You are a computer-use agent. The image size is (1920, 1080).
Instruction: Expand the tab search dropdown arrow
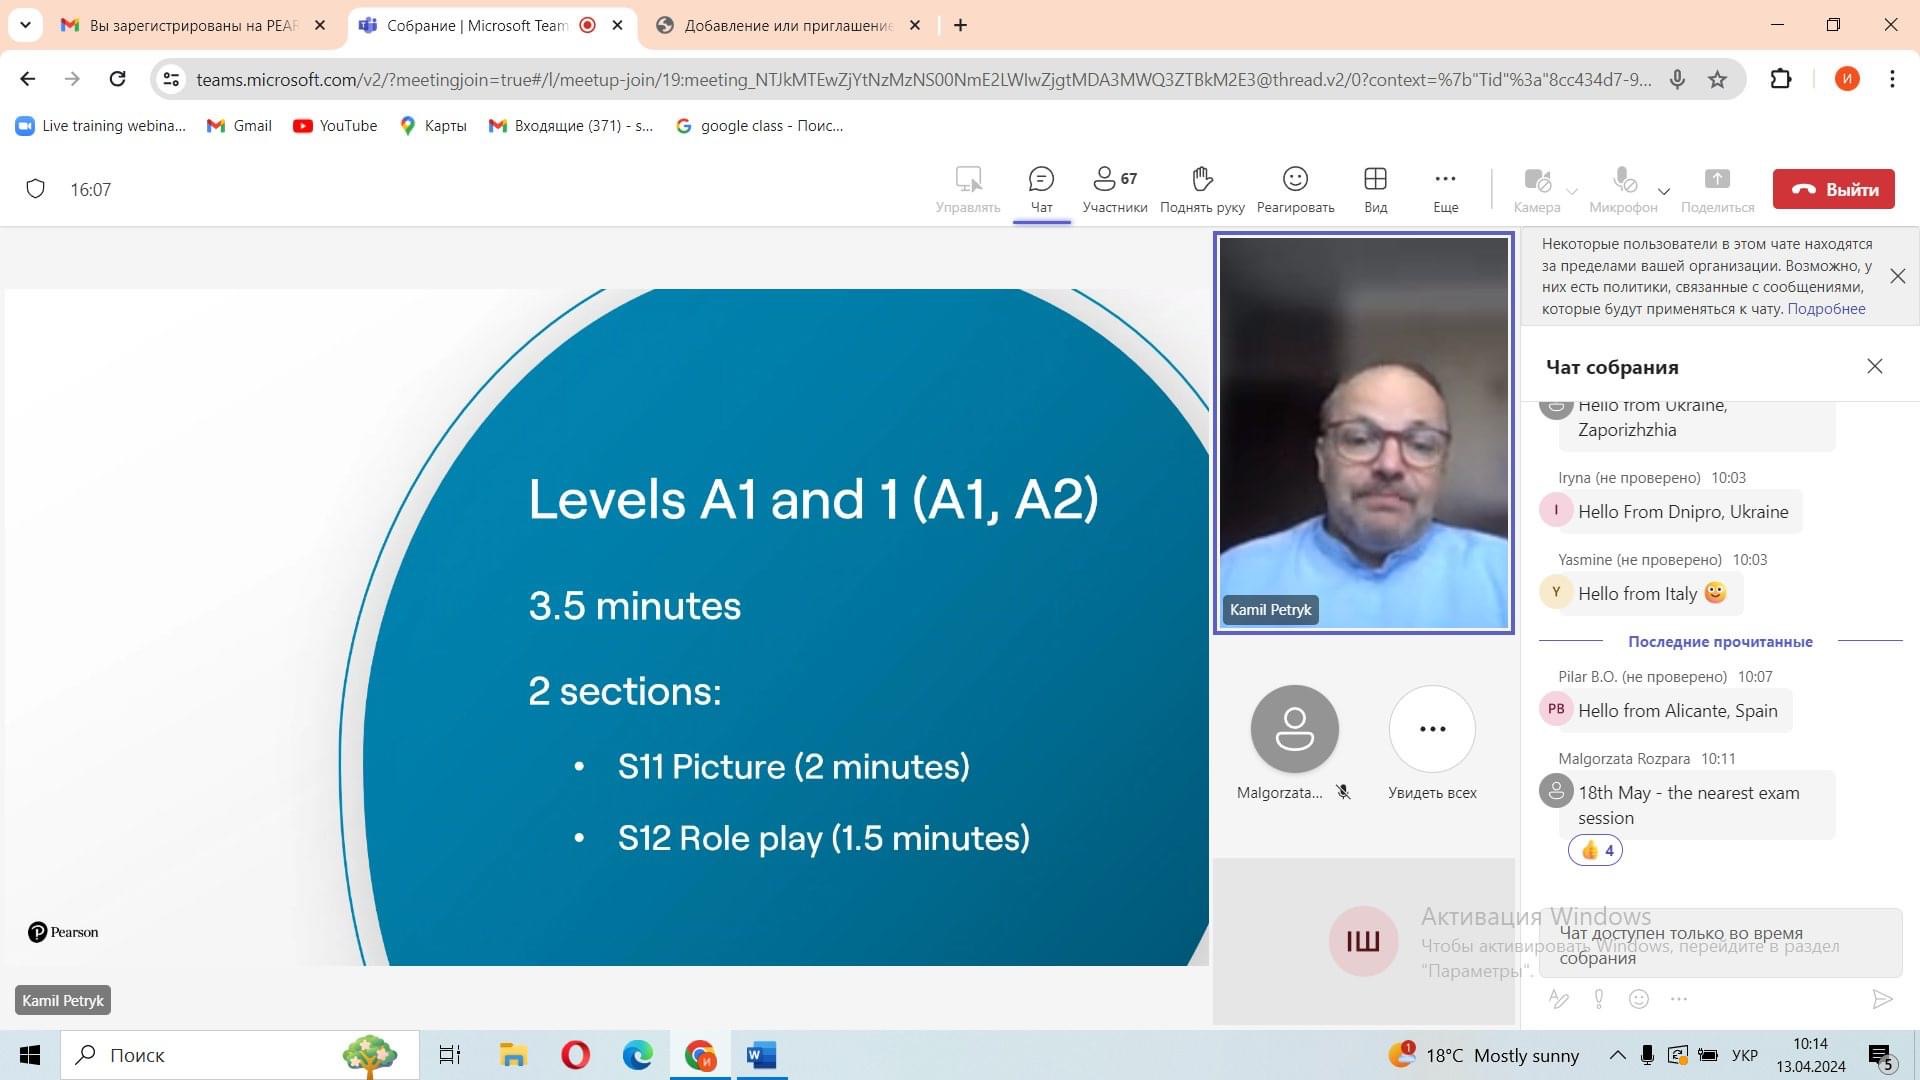point(25,25)
